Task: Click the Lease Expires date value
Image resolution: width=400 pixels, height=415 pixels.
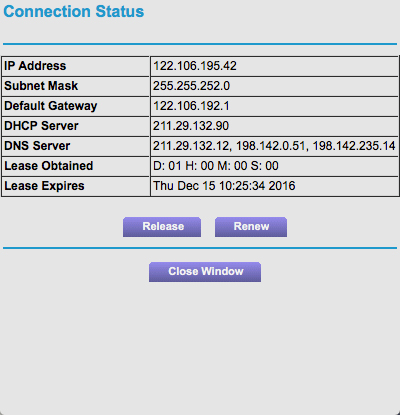Action: click(224, 186)
